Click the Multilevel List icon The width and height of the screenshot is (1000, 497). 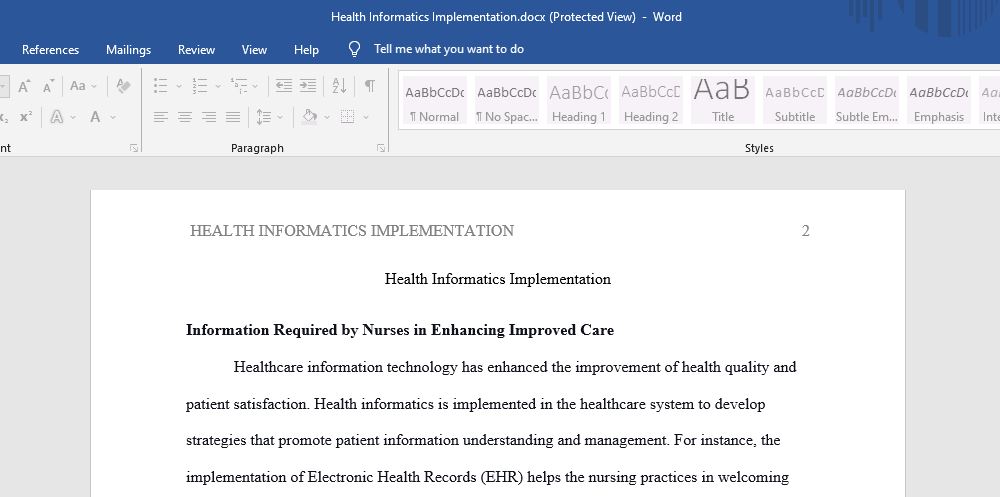pyautogui.click(x=239, y=85)
